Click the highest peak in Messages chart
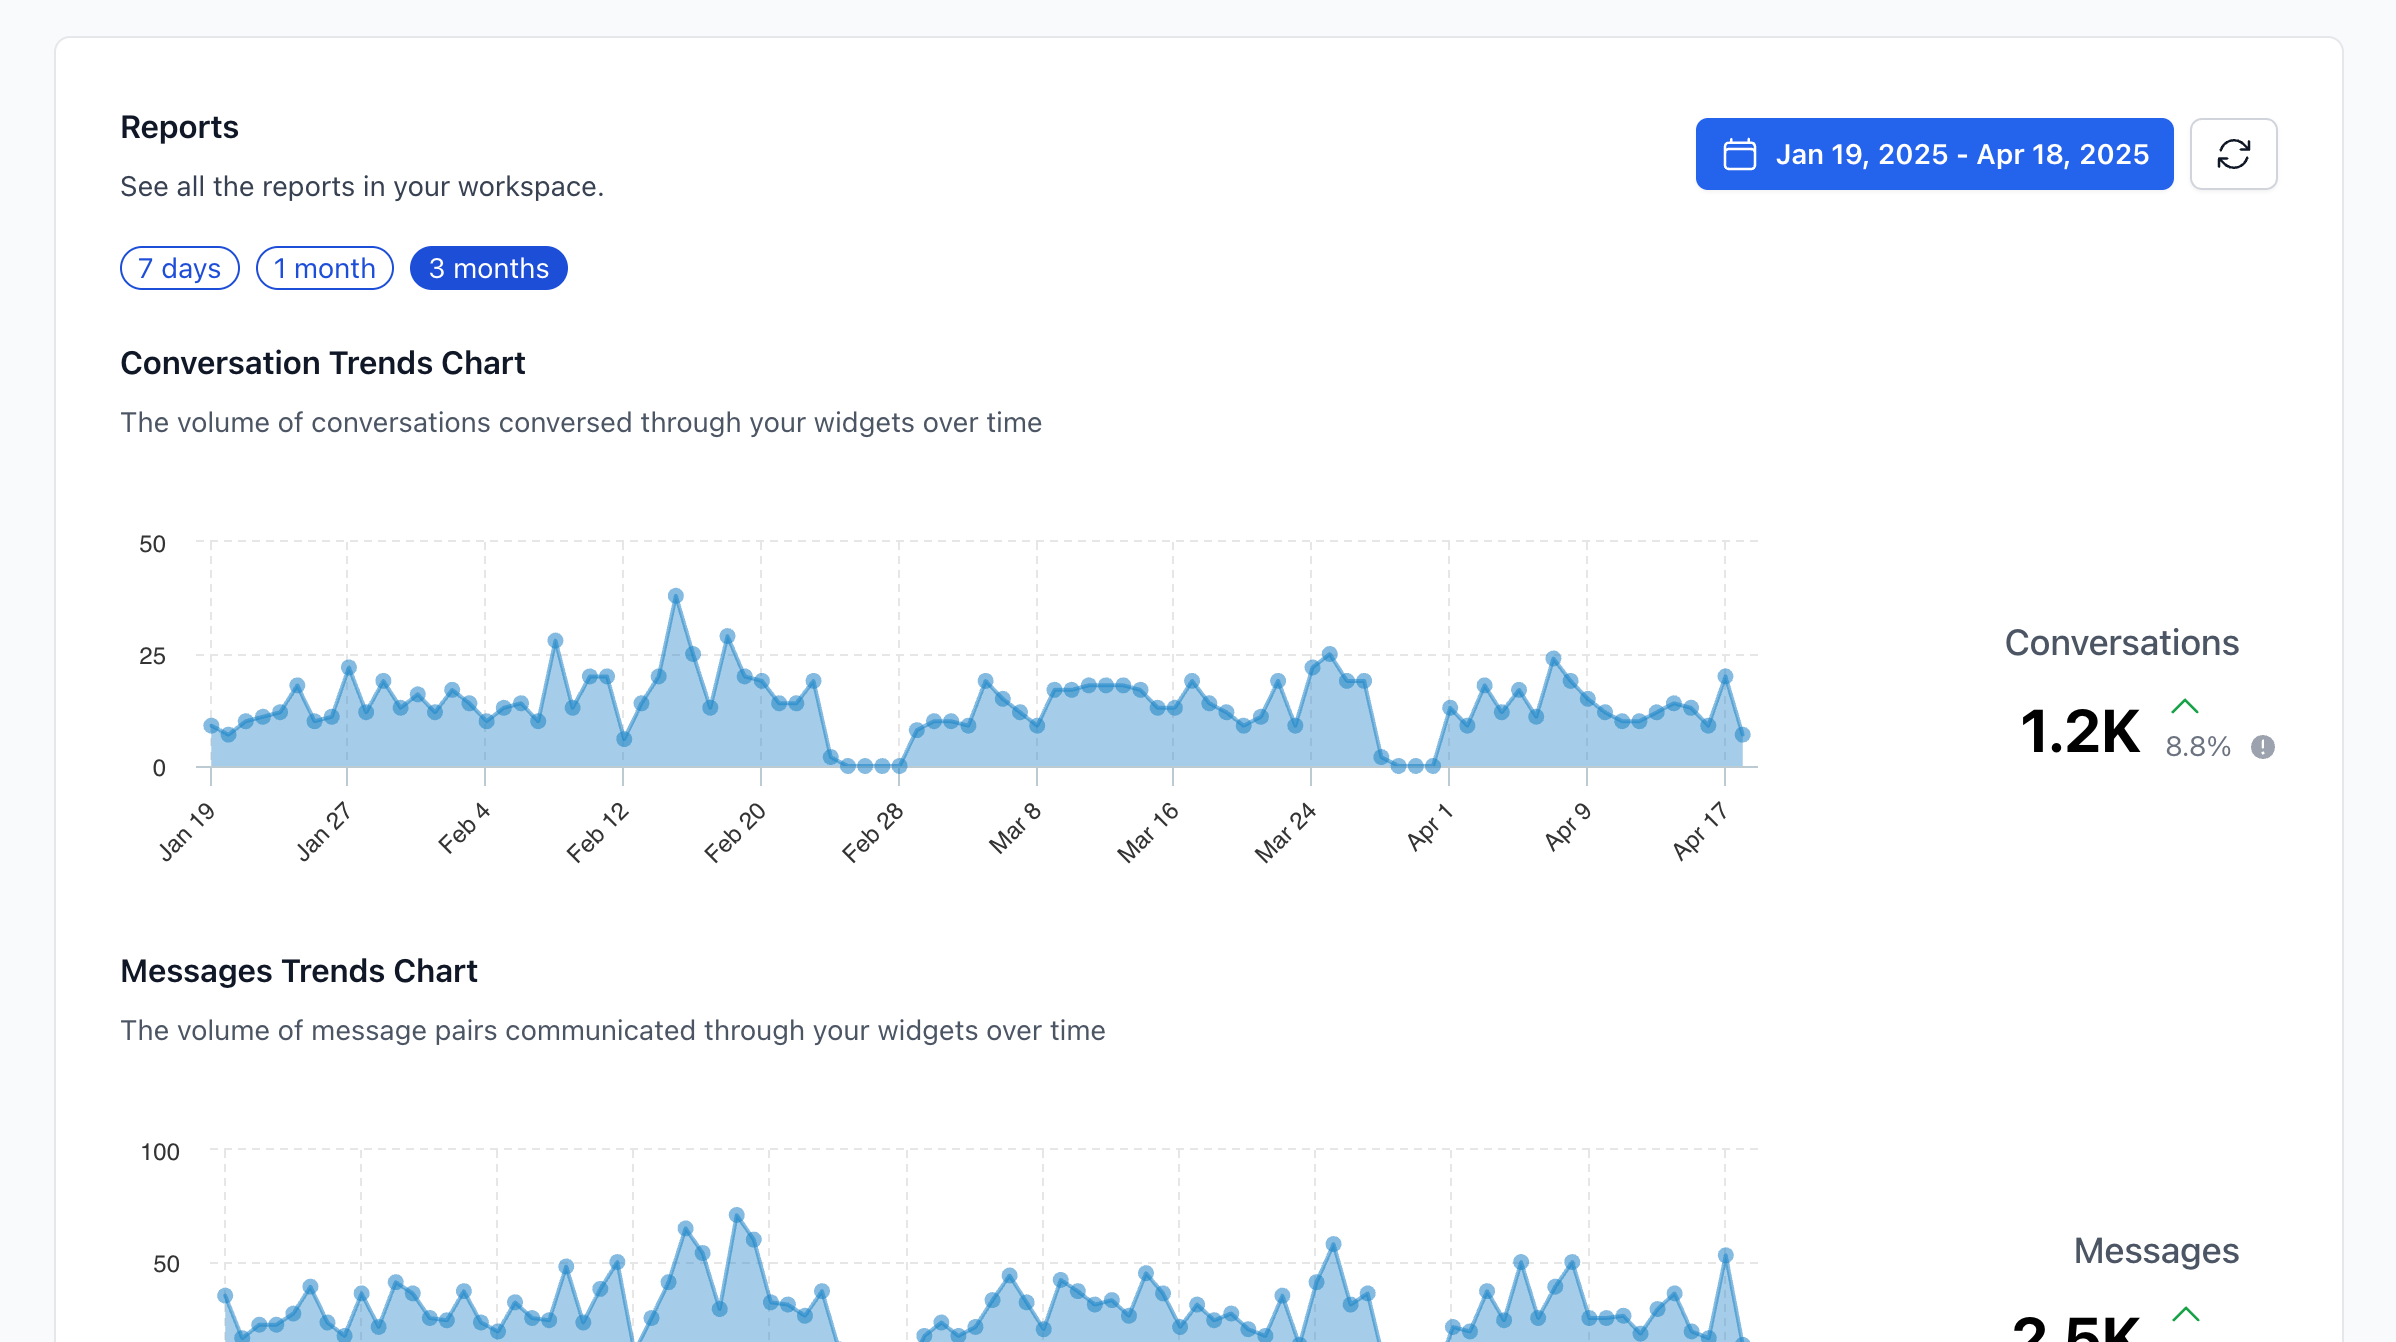 (737, 1216)
